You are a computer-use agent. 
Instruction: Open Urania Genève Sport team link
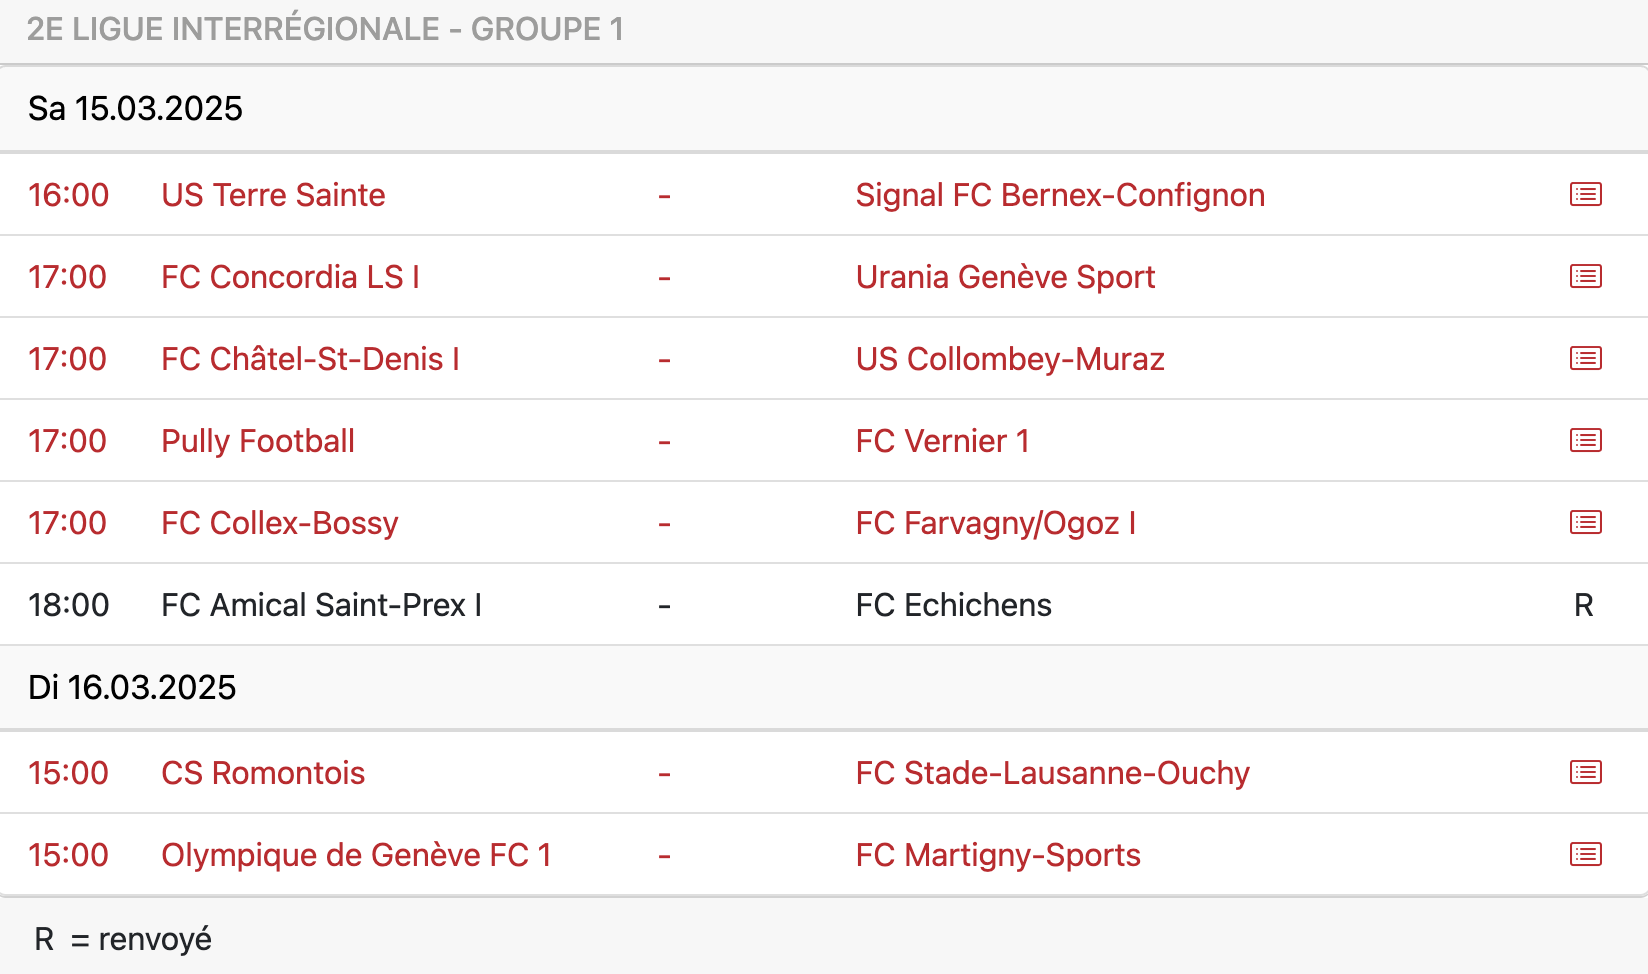coord(1005,277)
